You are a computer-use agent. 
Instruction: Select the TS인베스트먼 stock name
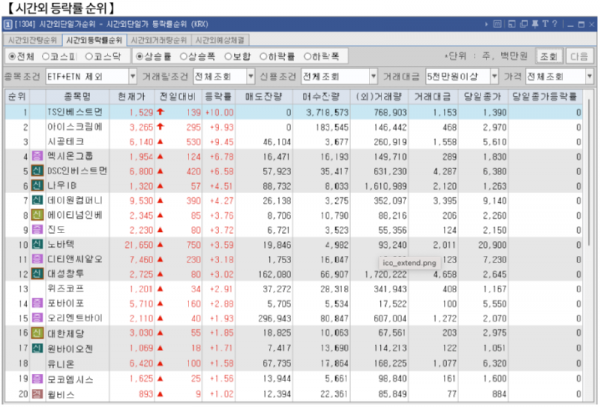click(75, 112)
